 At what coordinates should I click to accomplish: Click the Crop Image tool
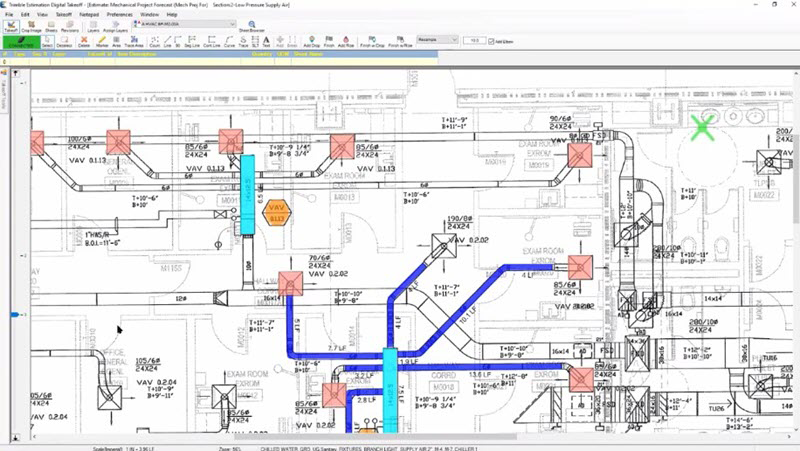point(32,26)
